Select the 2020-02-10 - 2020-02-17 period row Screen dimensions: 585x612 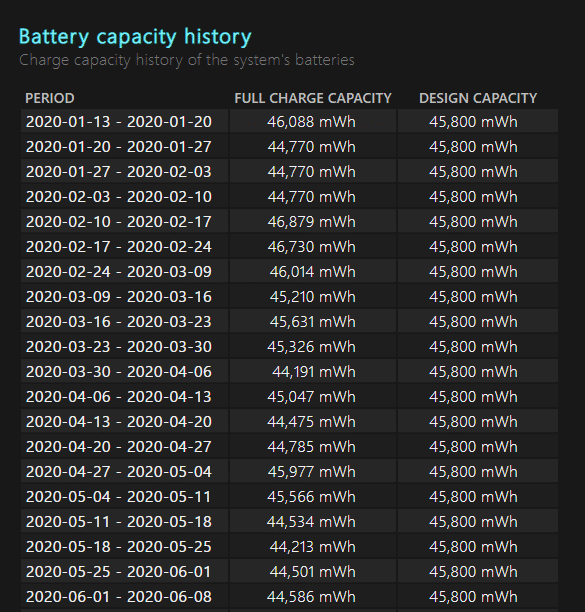click(x=289, y=222)
